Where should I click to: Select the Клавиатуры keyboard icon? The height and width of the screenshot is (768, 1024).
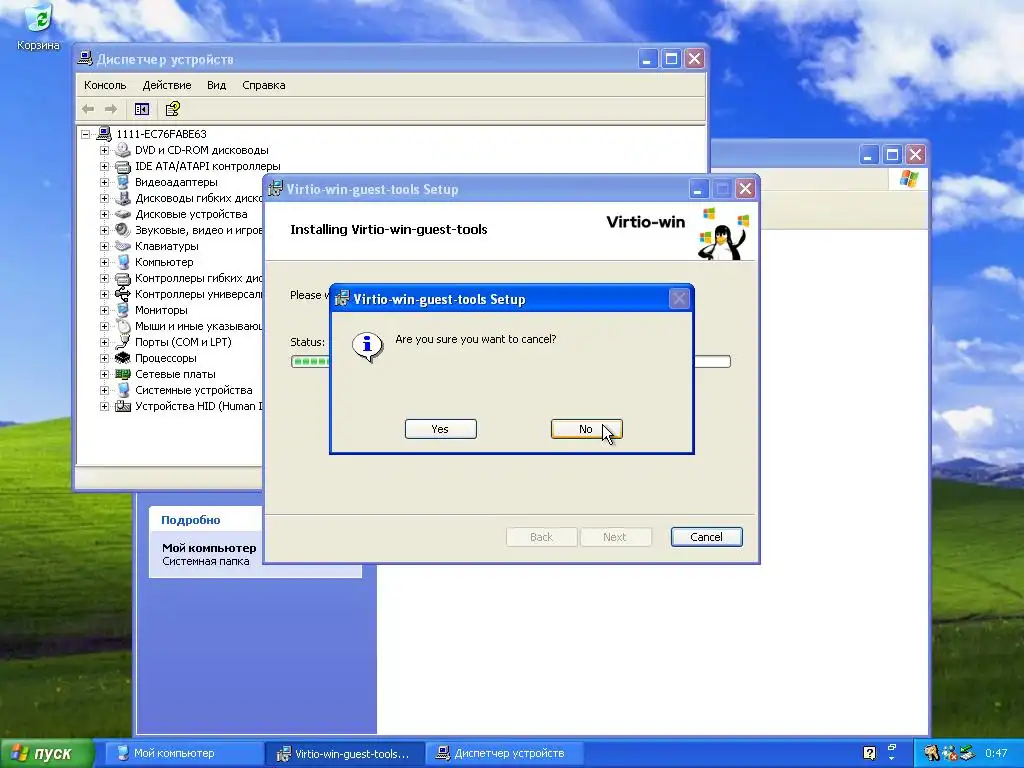tap(123, 246)
